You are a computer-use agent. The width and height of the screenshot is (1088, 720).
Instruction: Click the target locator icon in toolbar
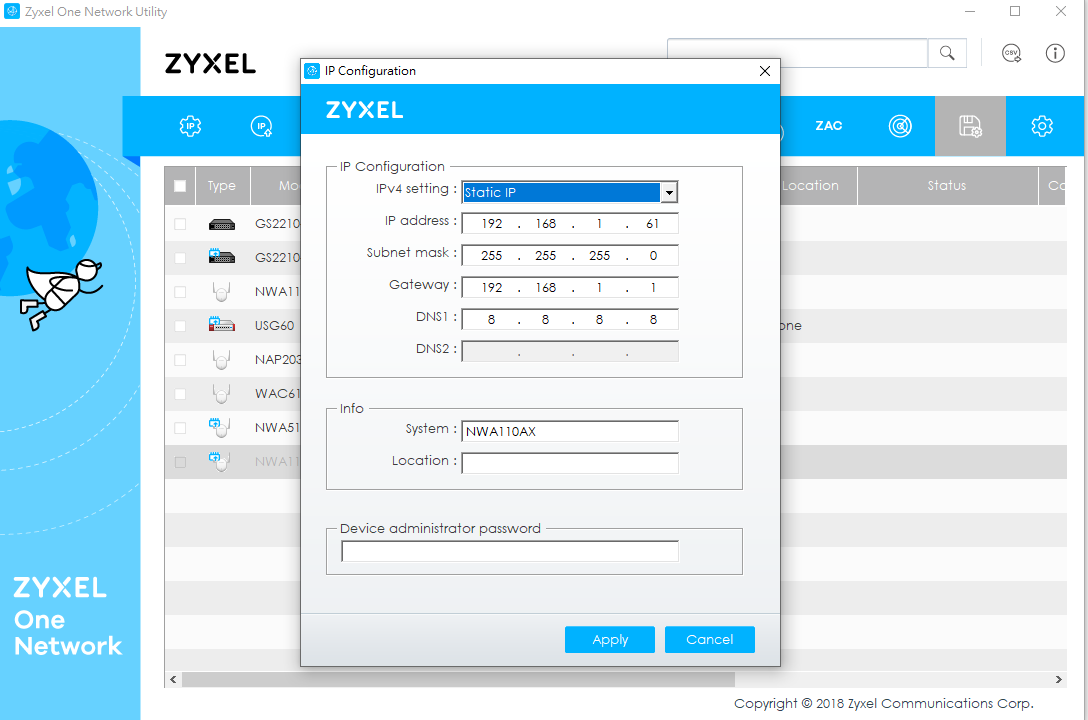point(900,126)
